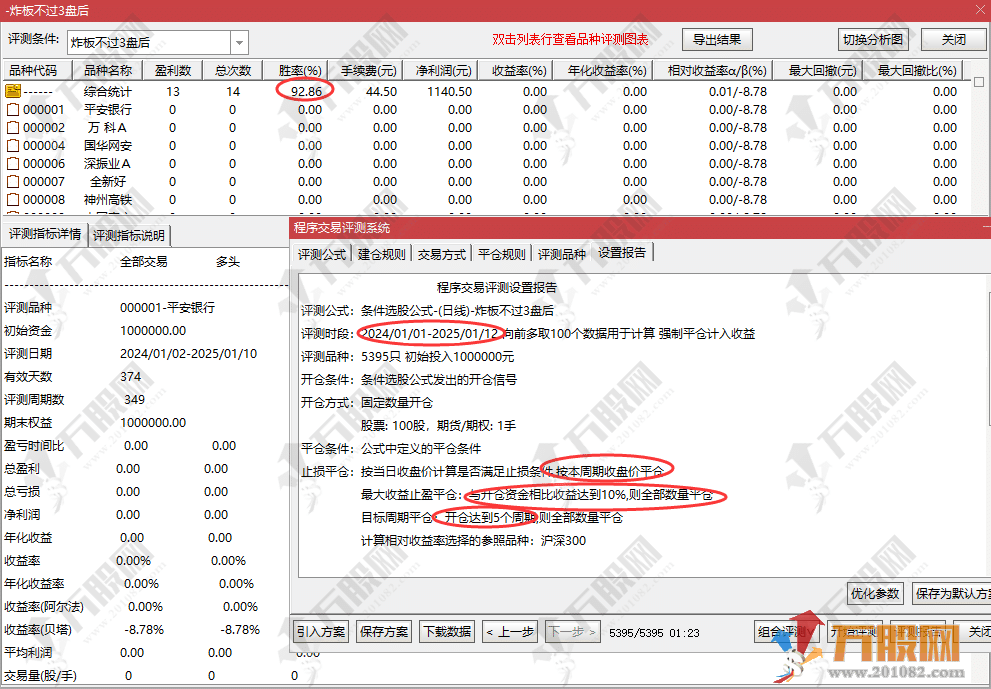991x689 pixels.
Task: Click the 导出结果 button
Action: click(x=717, y=40)
